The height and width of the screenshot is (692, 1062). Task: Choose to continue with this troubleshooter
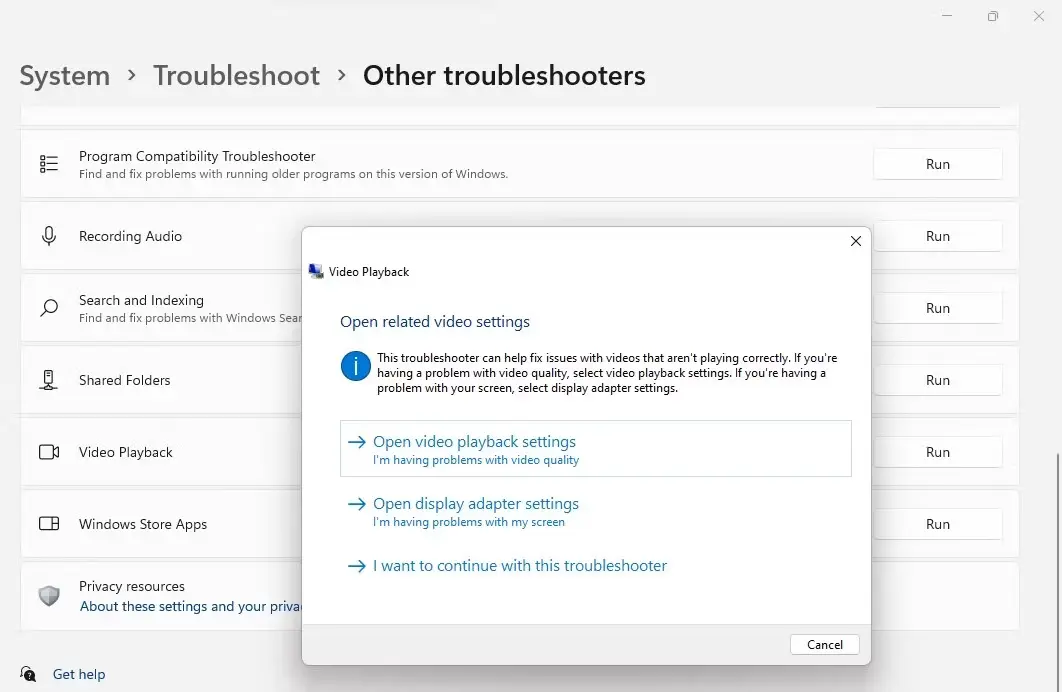click(595, 565)
